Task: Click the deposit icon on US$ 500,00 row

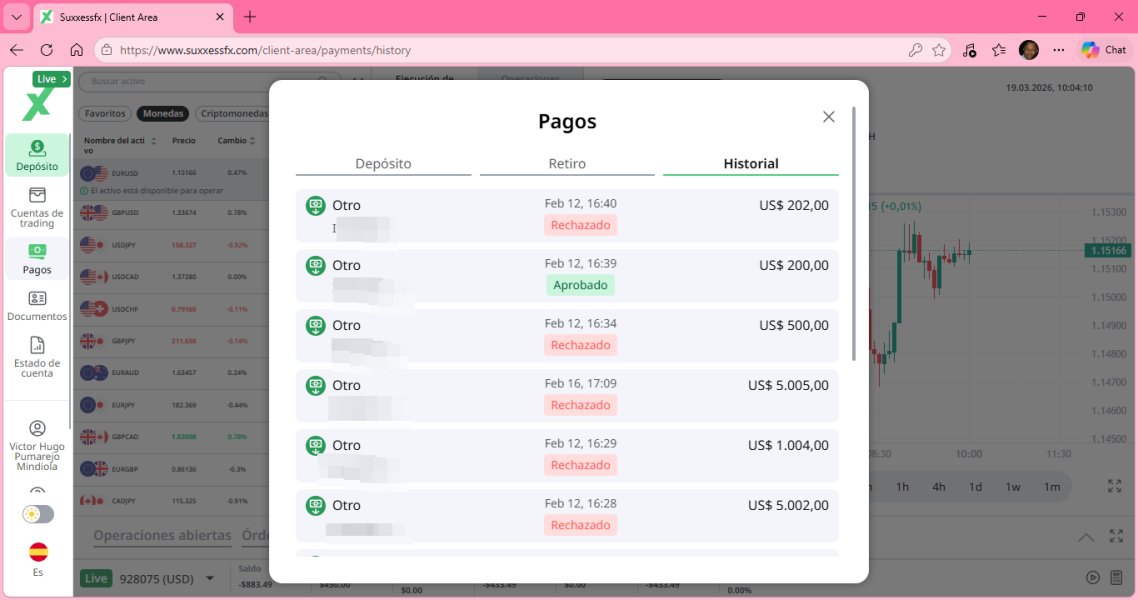Action: click(x=315, y=326)
